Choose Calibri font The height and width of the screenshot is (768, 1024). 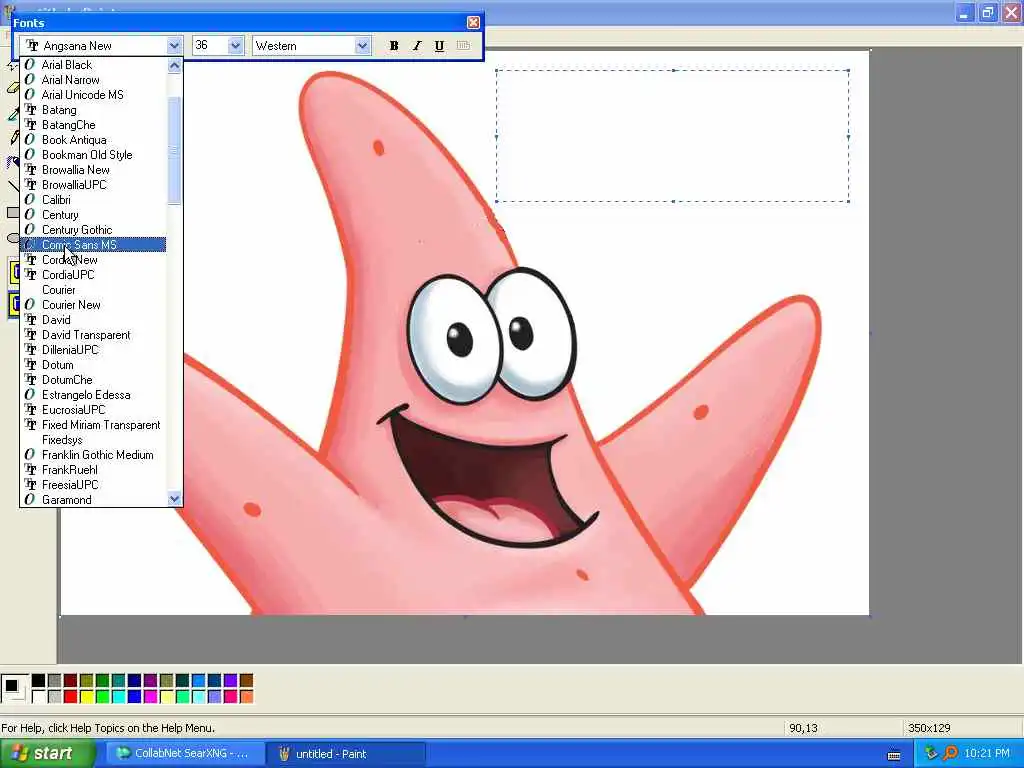click(93, 200)
